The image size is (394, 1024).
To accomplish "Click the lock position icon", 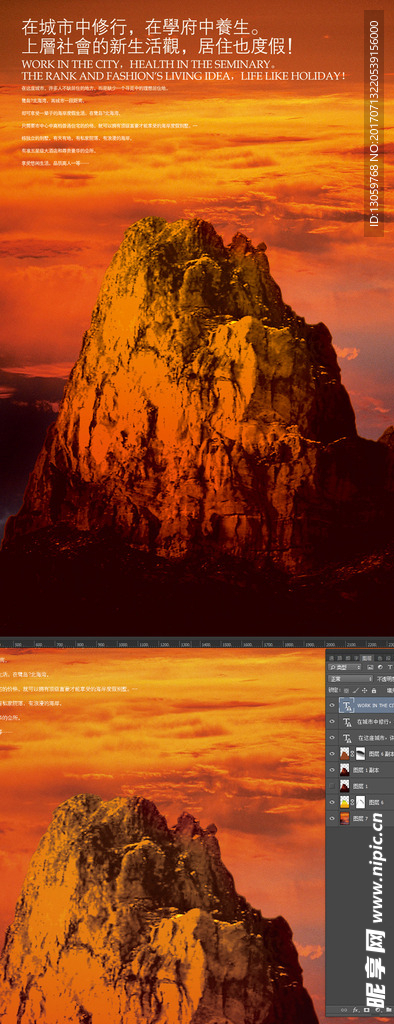I will tap(365, 690).
